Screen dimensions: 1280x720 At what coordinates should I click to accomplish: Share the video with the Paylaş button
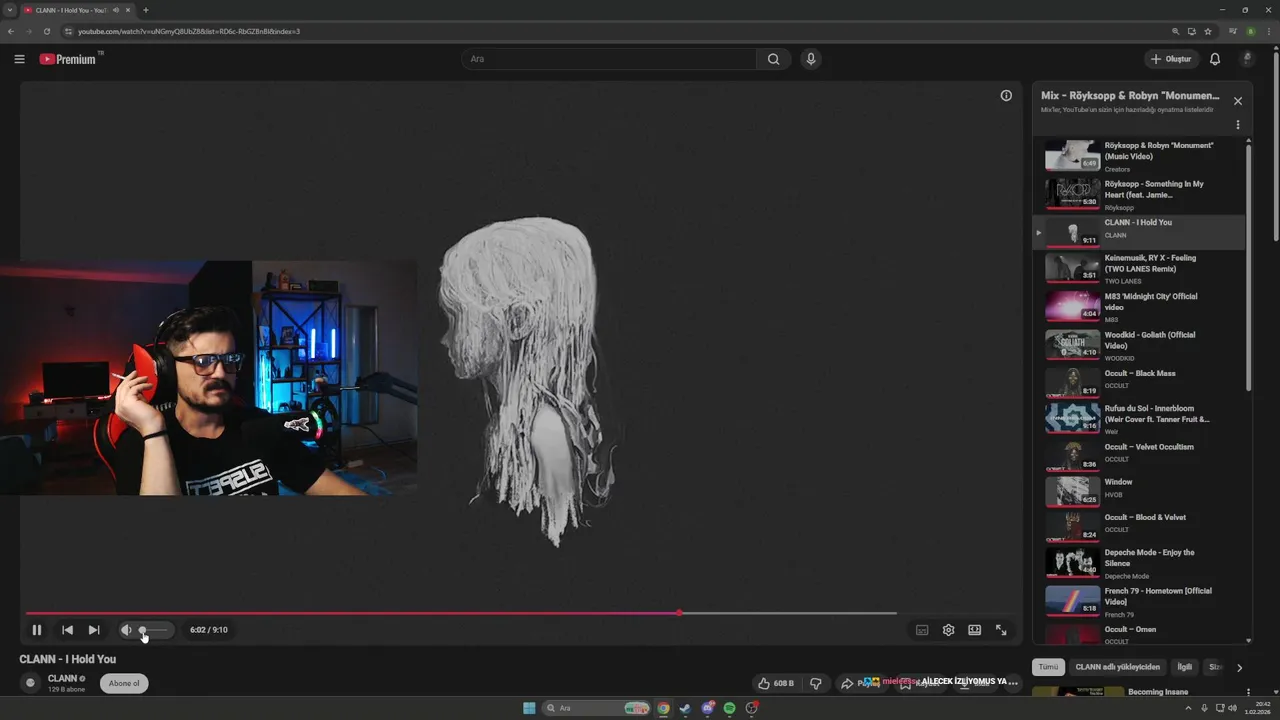click(860, 683)
